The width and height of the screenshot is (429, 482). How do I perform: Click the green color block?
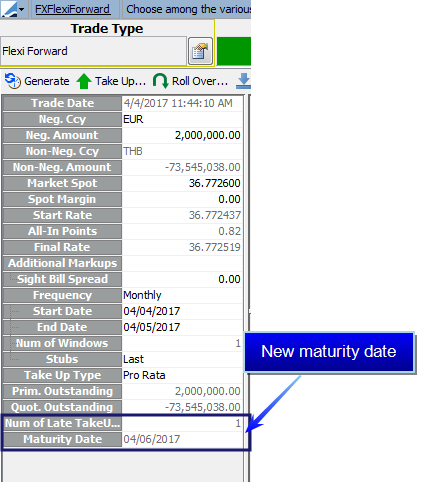(234, 51)
